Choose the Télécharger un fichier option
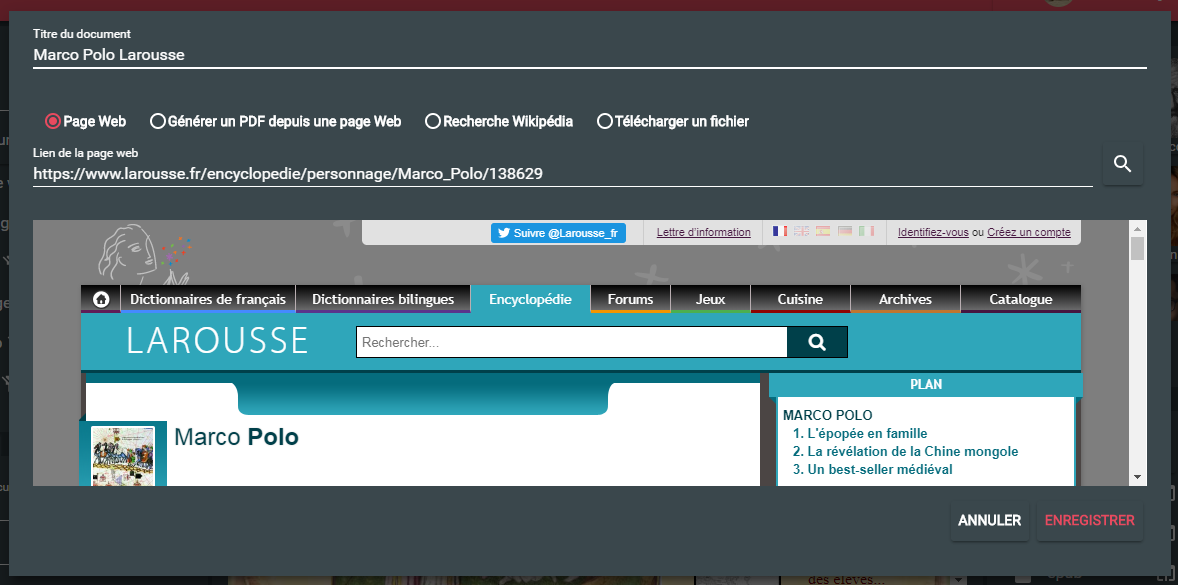This screenshot has height=585, width=1178. pos(604,121)
